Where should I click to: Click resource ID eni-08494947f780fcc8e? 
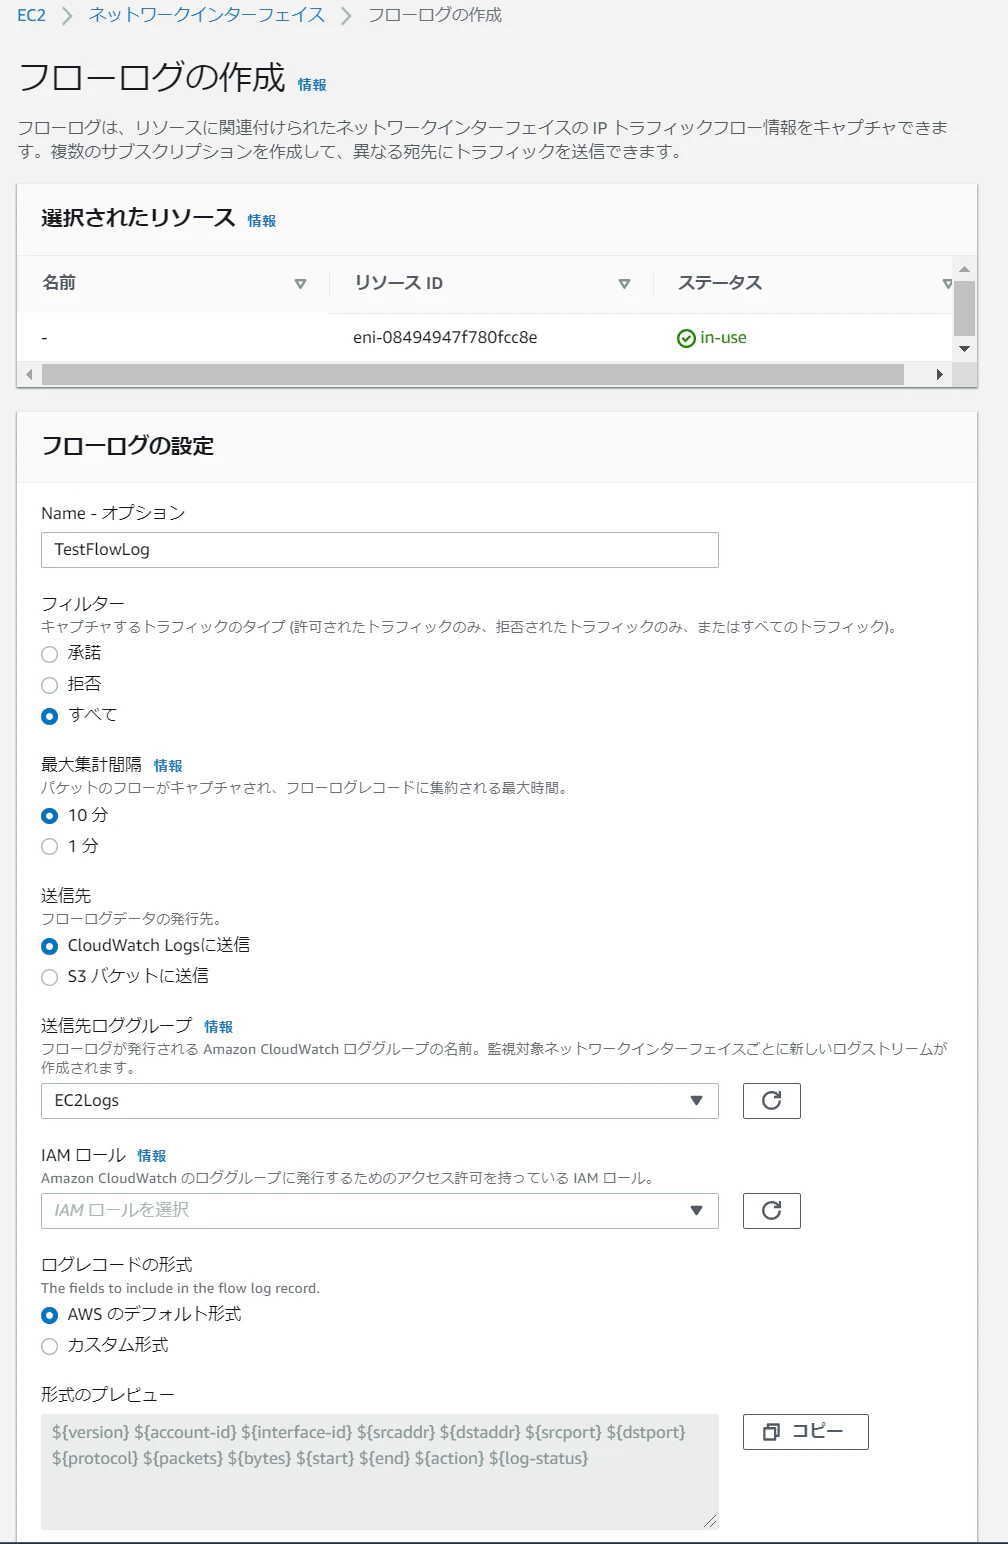tap(445, 338)
